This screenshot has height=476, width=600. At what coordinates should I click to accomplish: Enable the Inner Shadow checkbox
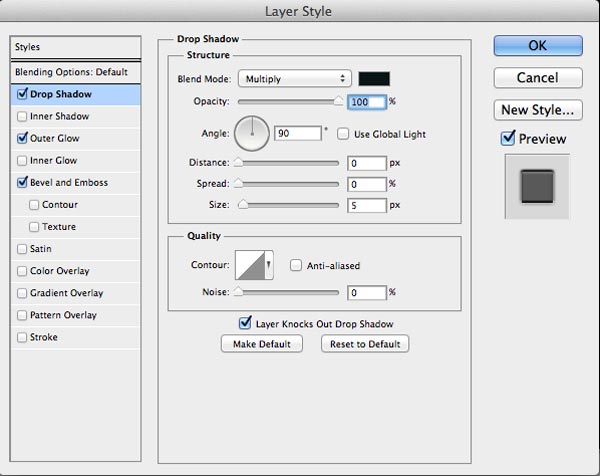click(x=23, y=116)
